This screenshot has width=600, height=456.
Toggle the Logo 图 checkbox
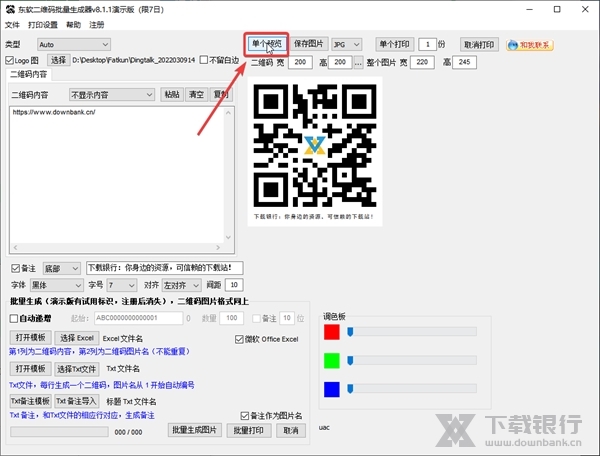click(10, 60)
